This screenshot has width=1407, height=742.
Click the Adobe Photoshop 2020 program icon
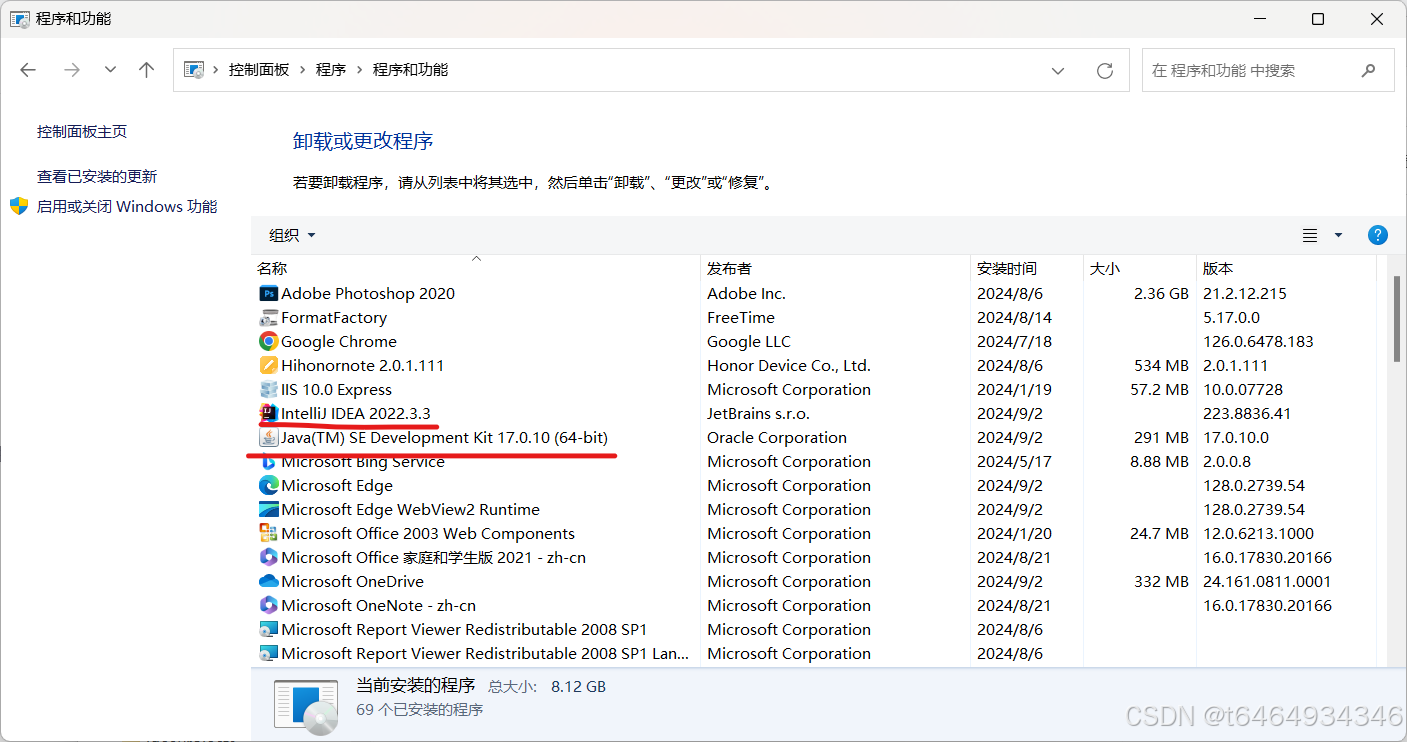[x=267, y=293]
